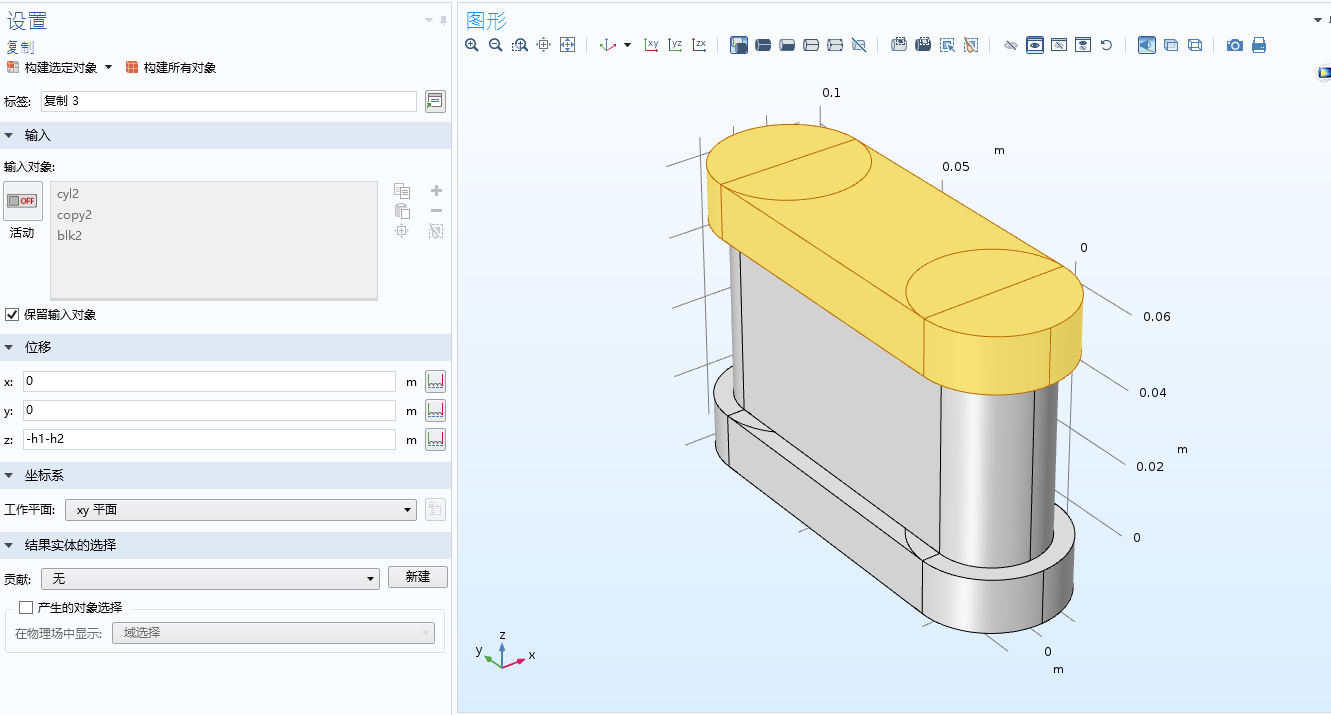The width and height of the screenshot is (1331, 715).
Task: Click Build Selected (构建选定对象) button
Action: 52,68
